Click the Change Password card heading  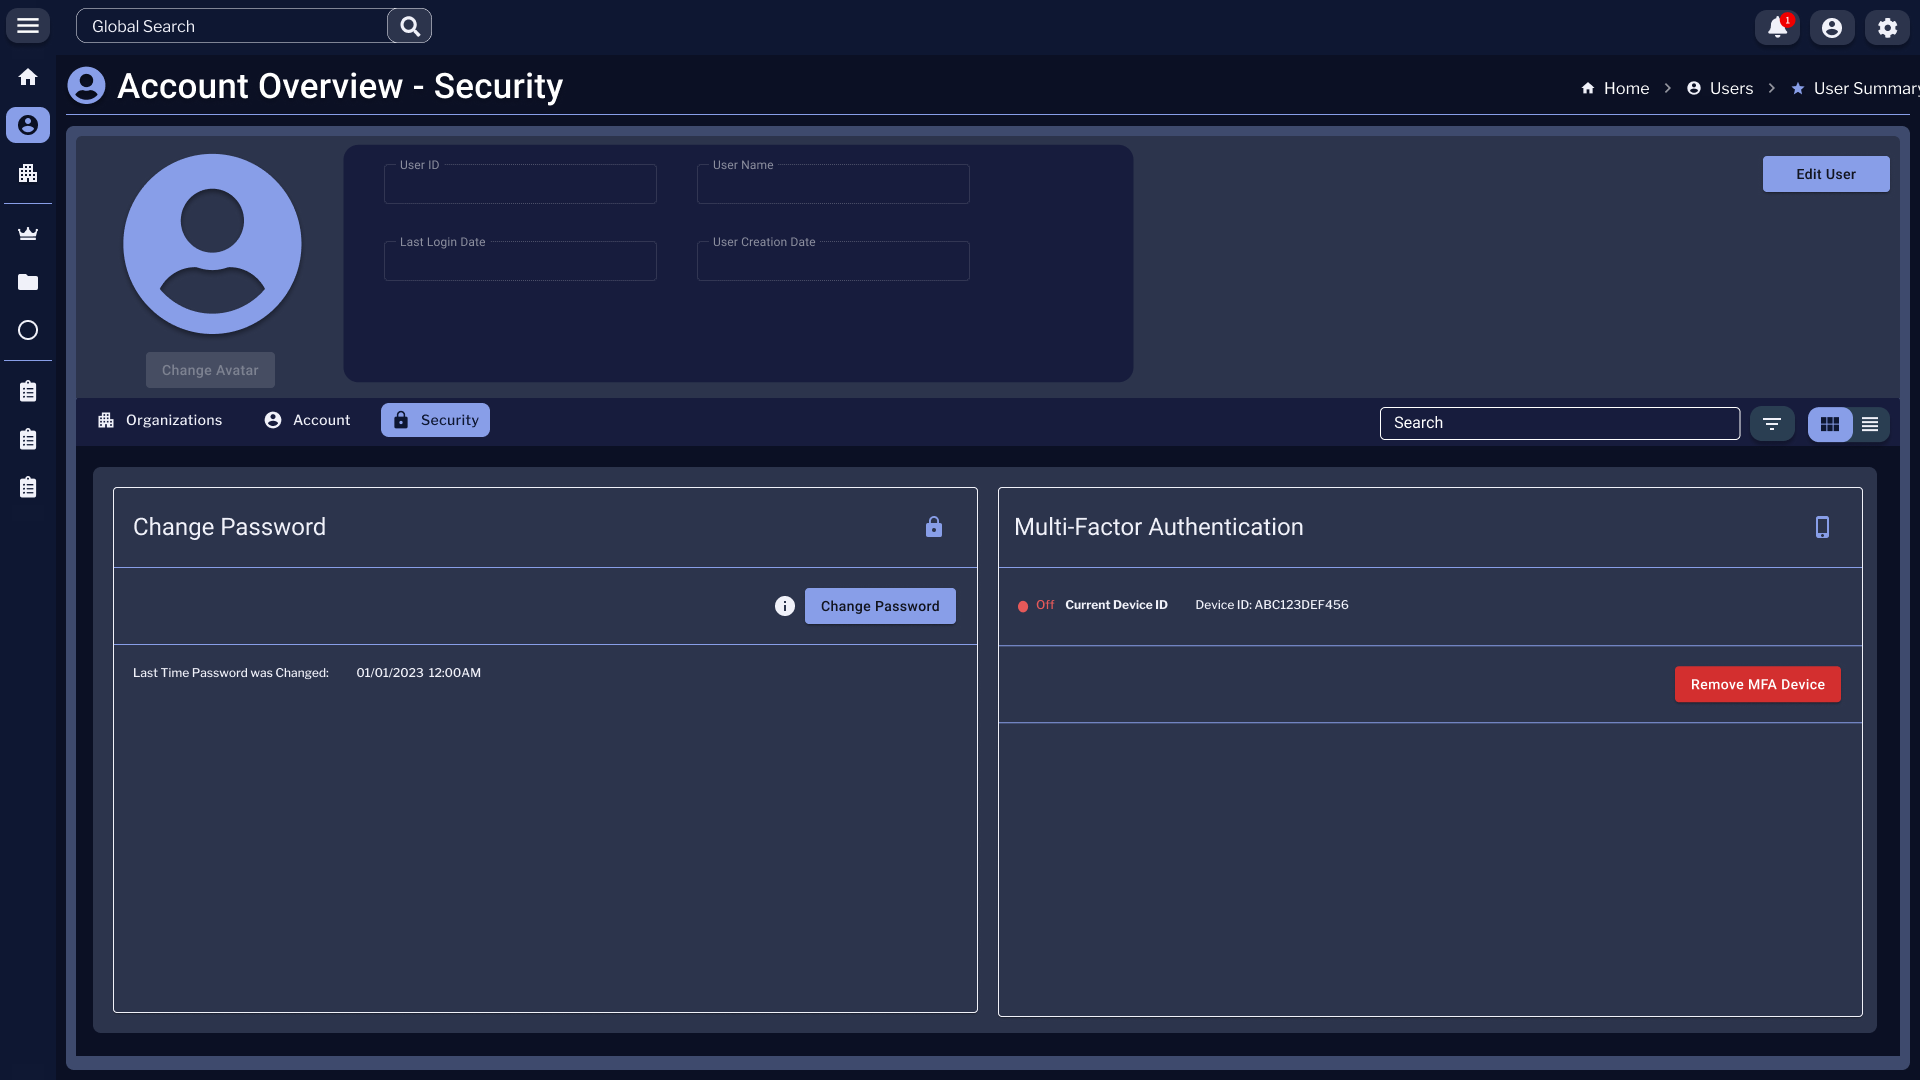coord(229,527)
